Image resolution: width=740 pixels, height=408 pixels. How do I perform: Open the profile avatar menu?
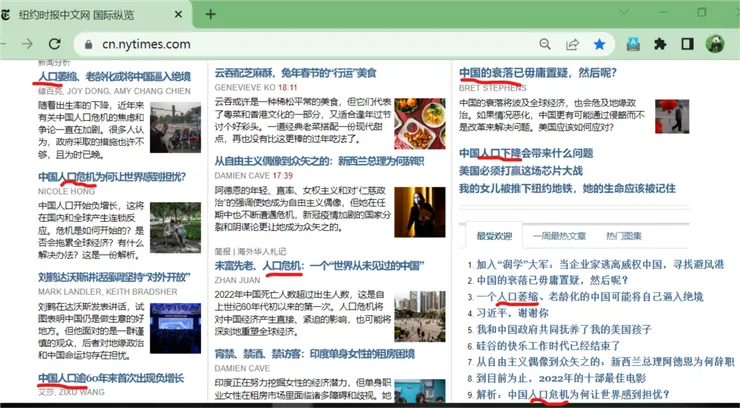tap(715, 44)
